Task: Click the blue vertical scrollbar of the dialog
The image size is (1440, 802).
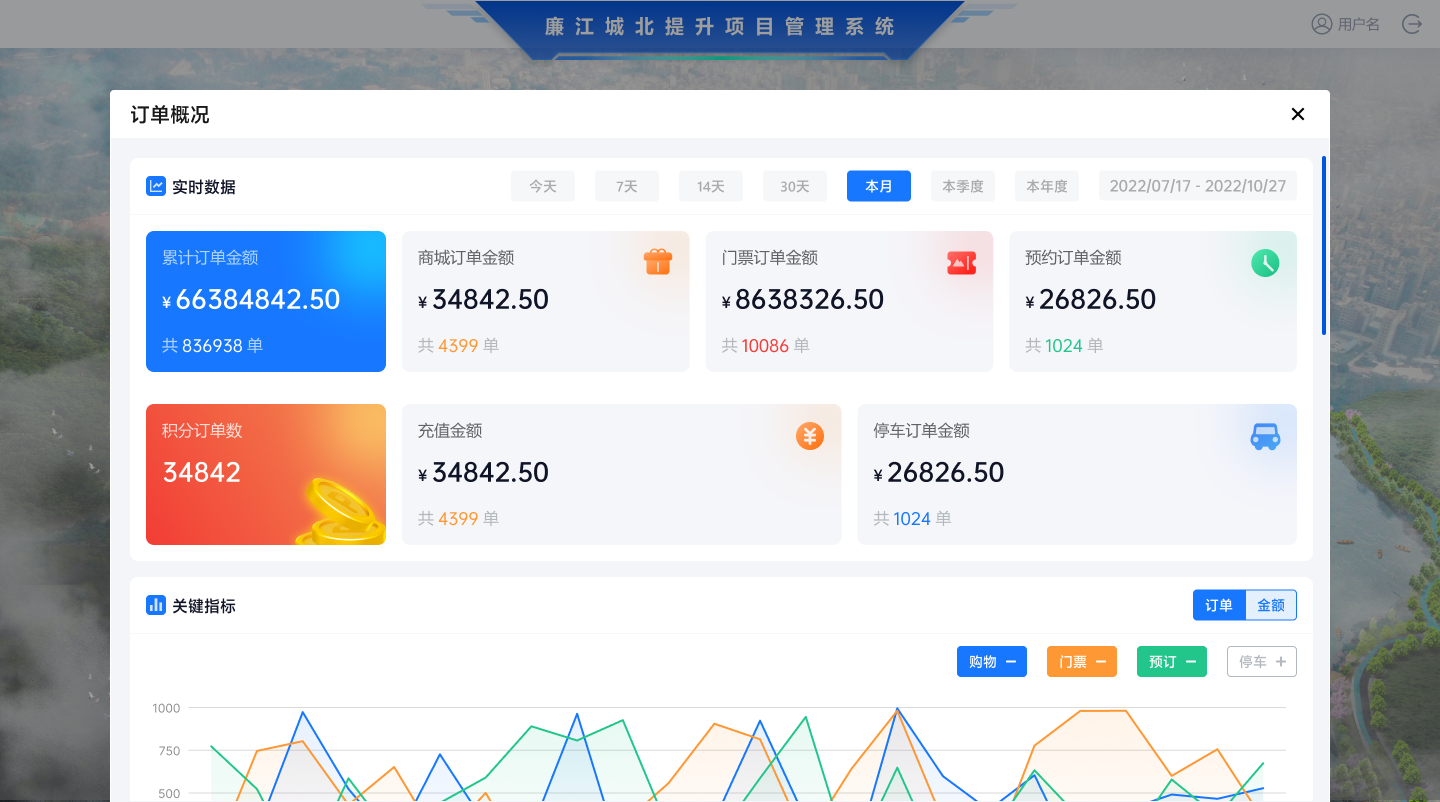Action: [1324, 245]
